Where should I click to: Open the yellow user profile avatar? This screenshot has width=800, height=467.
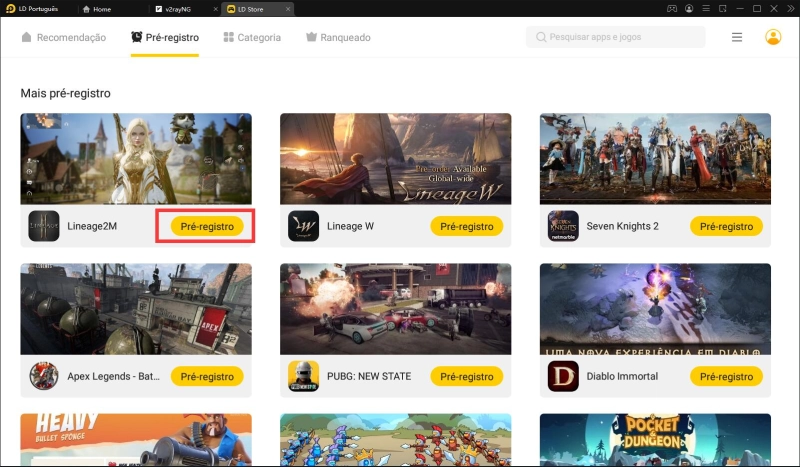773,37
